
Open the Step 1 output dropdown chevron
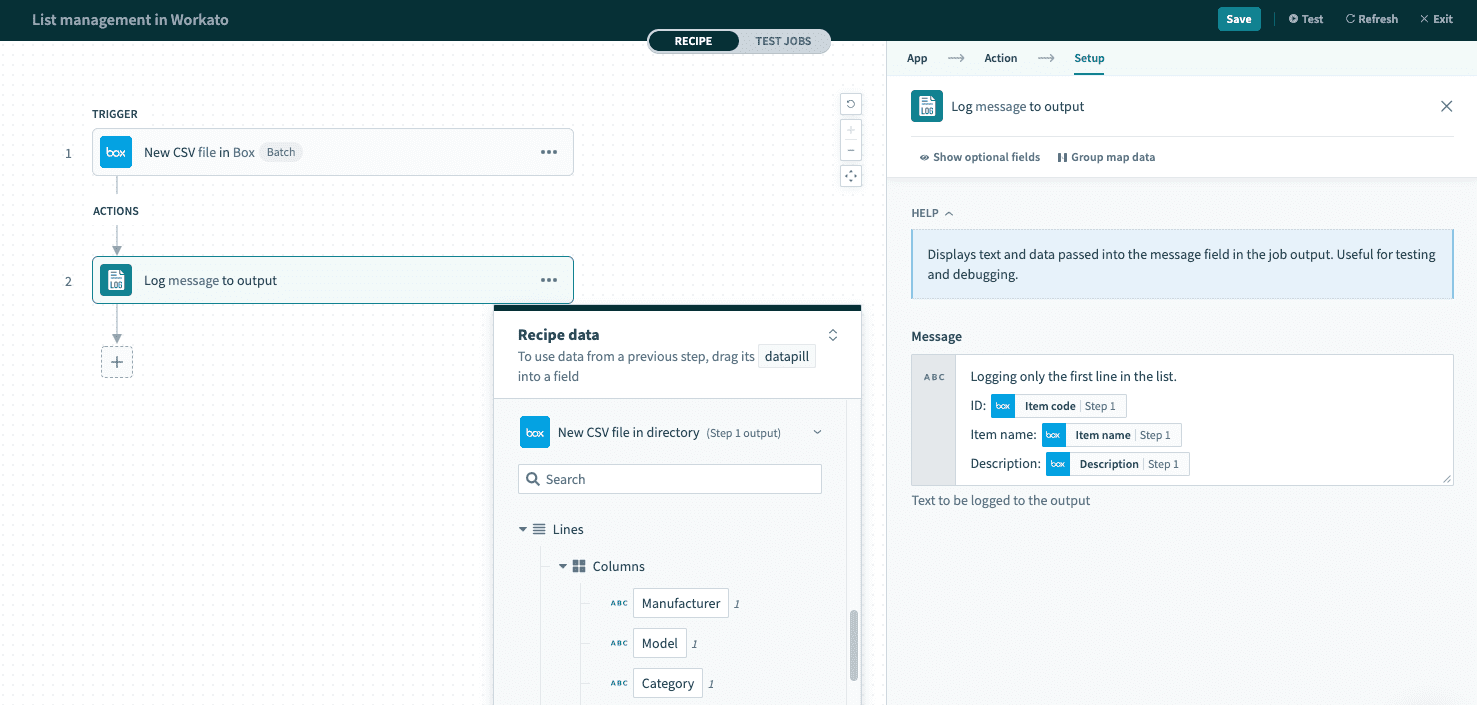click(x=816, y=431)
